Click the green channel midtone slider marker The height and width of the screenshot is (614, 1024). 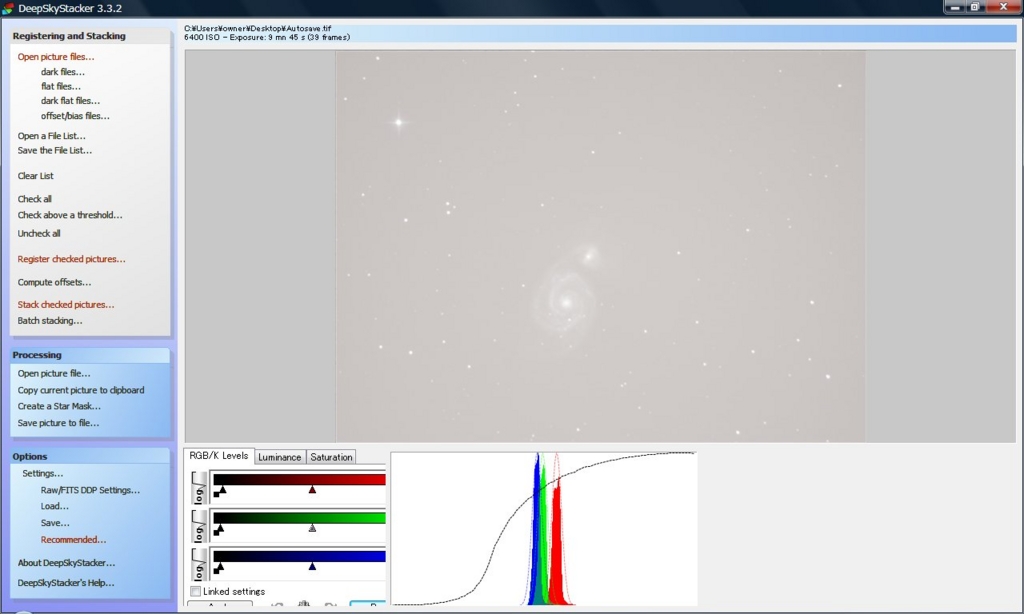point(312,528)
